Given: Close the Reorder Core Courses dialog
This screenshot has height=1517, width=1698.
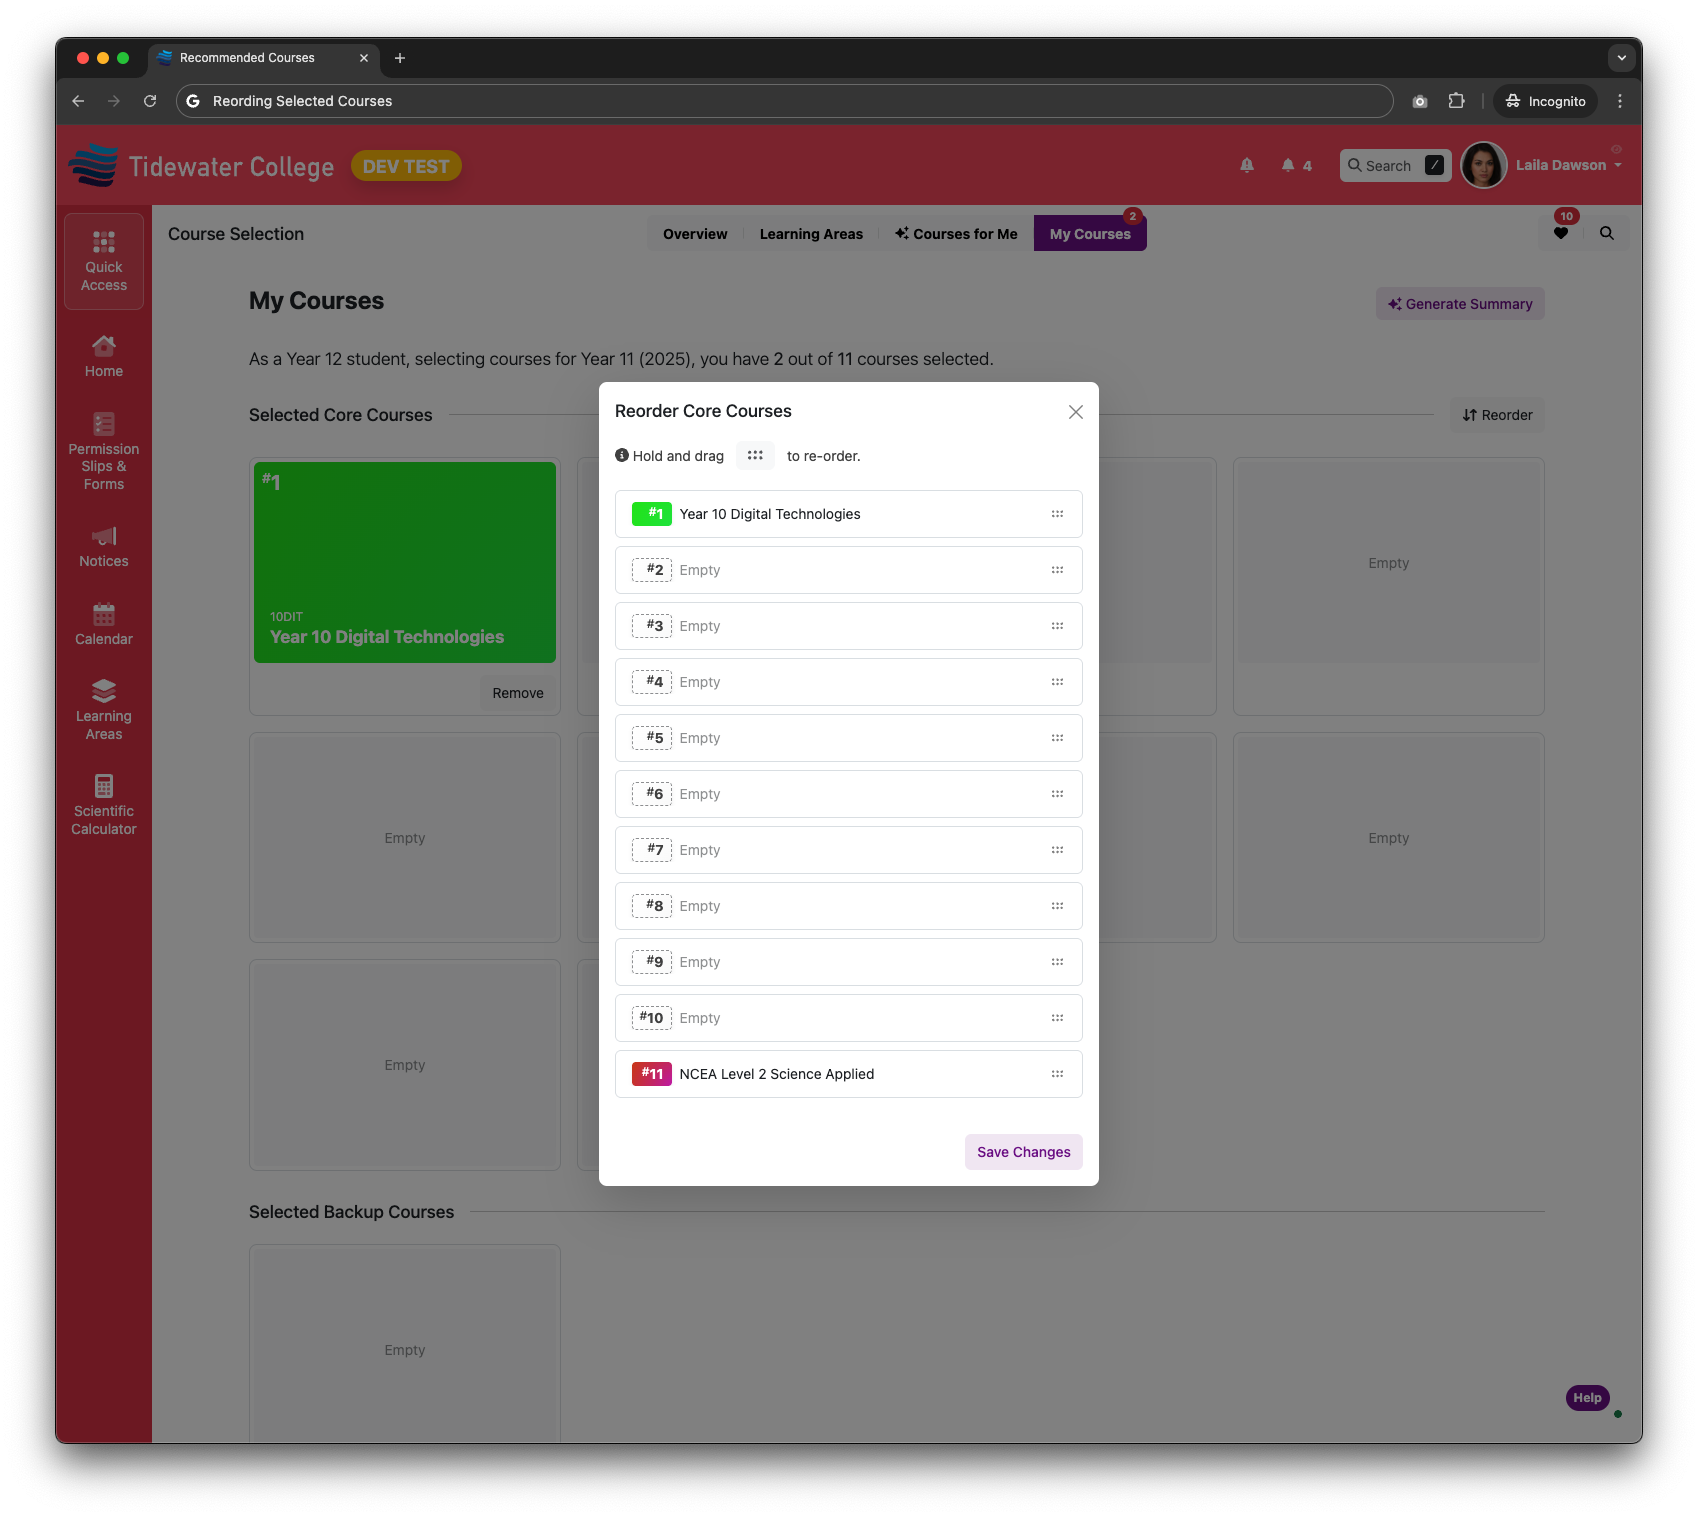Looking at the screenshot, I should [x=1076, y=412].
